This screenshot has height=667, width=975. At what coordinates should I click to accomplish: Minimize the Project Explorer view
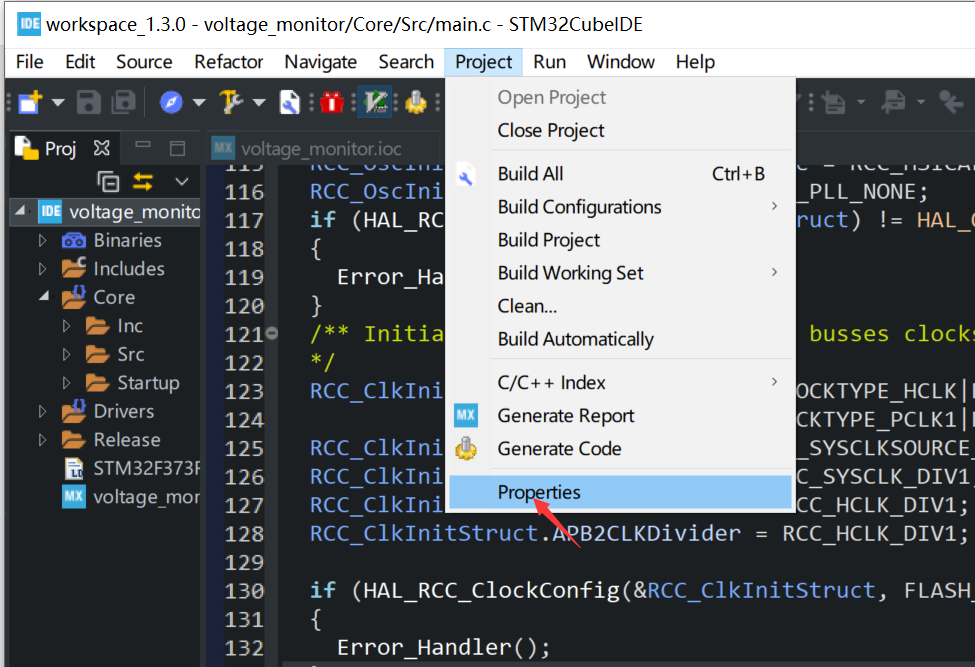click(143, 146)
